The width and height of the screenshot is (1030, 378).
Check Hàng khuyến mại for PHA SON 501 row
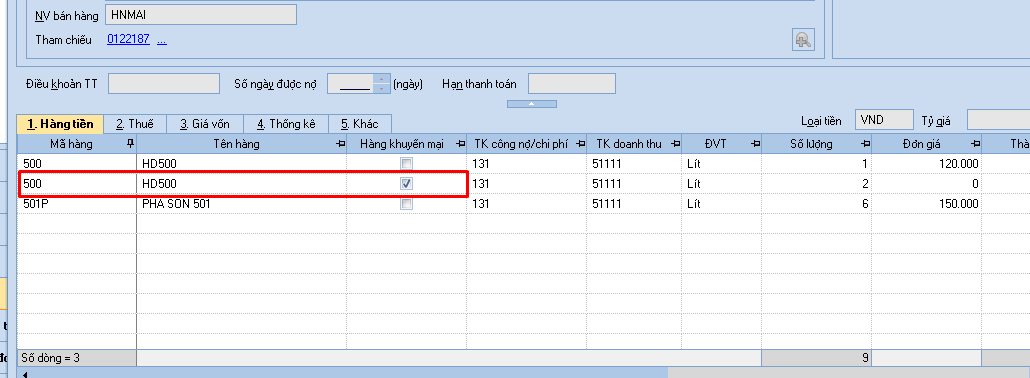[x=407, y=204]
